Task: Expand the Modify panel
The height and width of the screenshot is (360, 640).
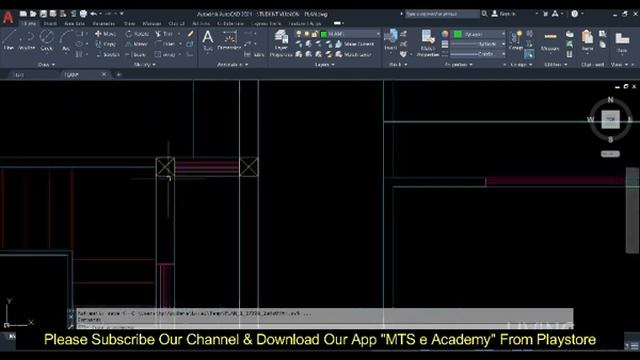Action: [144, 64]
